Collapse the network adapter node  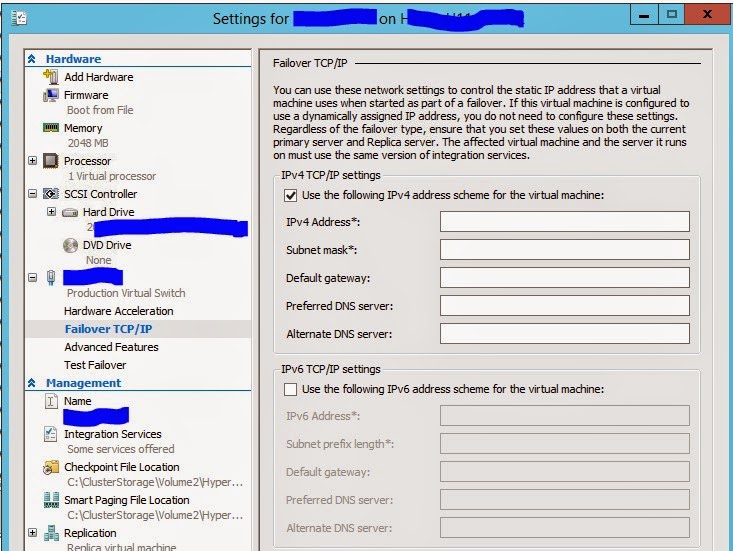tap(32, 278)
